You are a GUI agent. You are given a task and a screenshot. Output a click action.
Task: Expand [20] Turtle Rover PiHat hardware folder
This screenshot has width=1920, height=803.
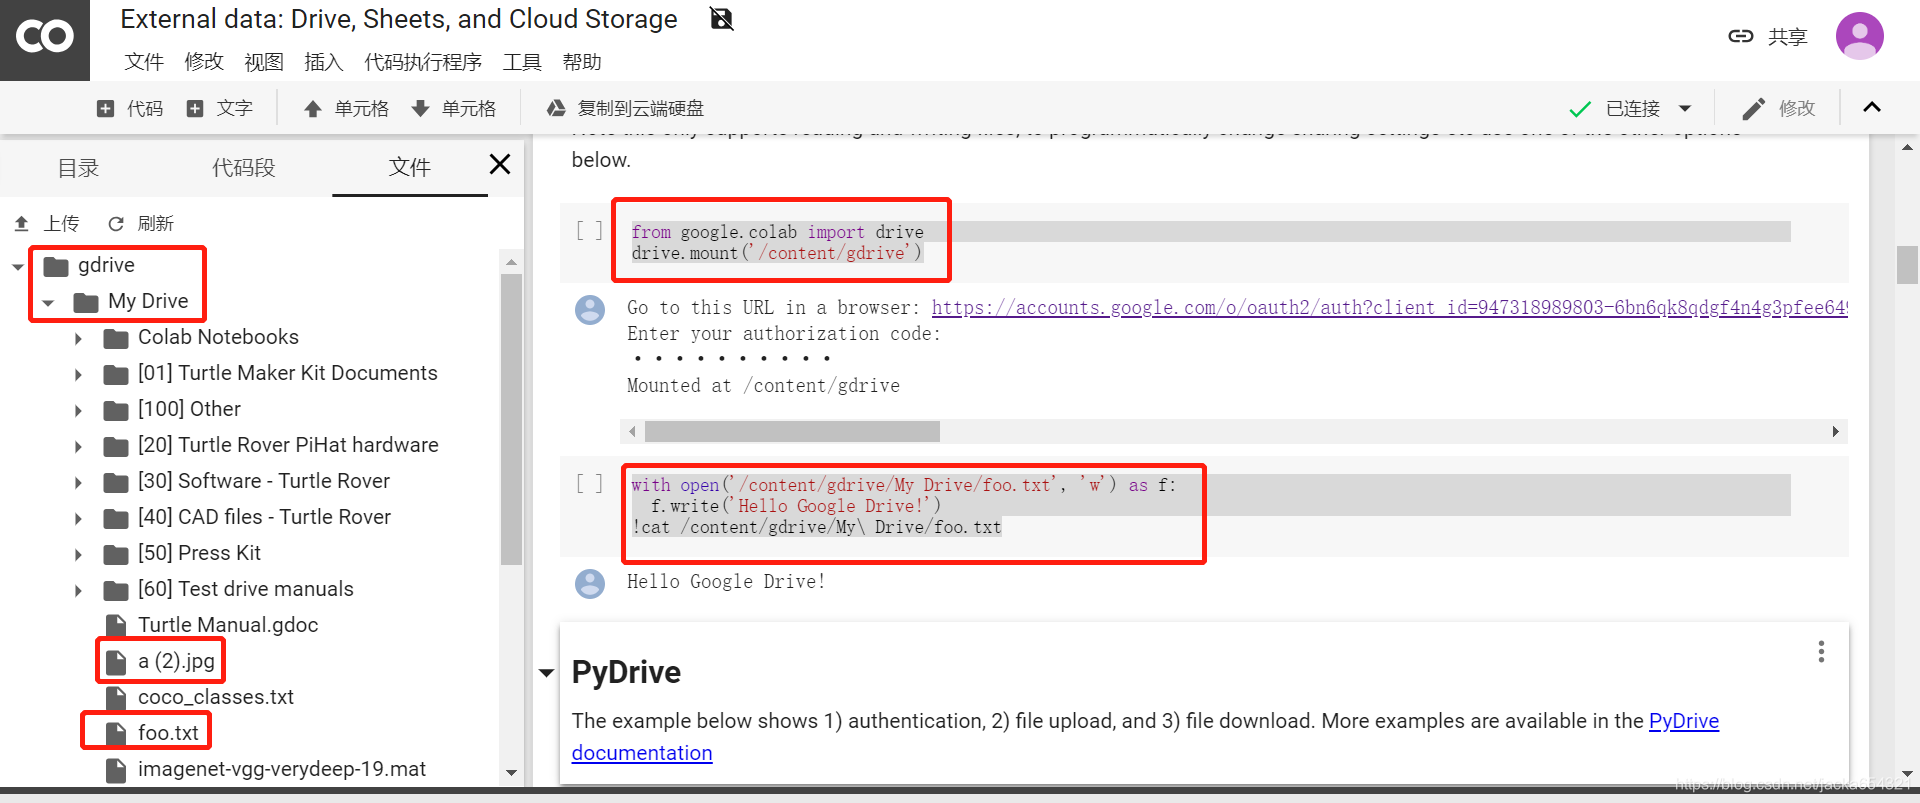point(78,446)
